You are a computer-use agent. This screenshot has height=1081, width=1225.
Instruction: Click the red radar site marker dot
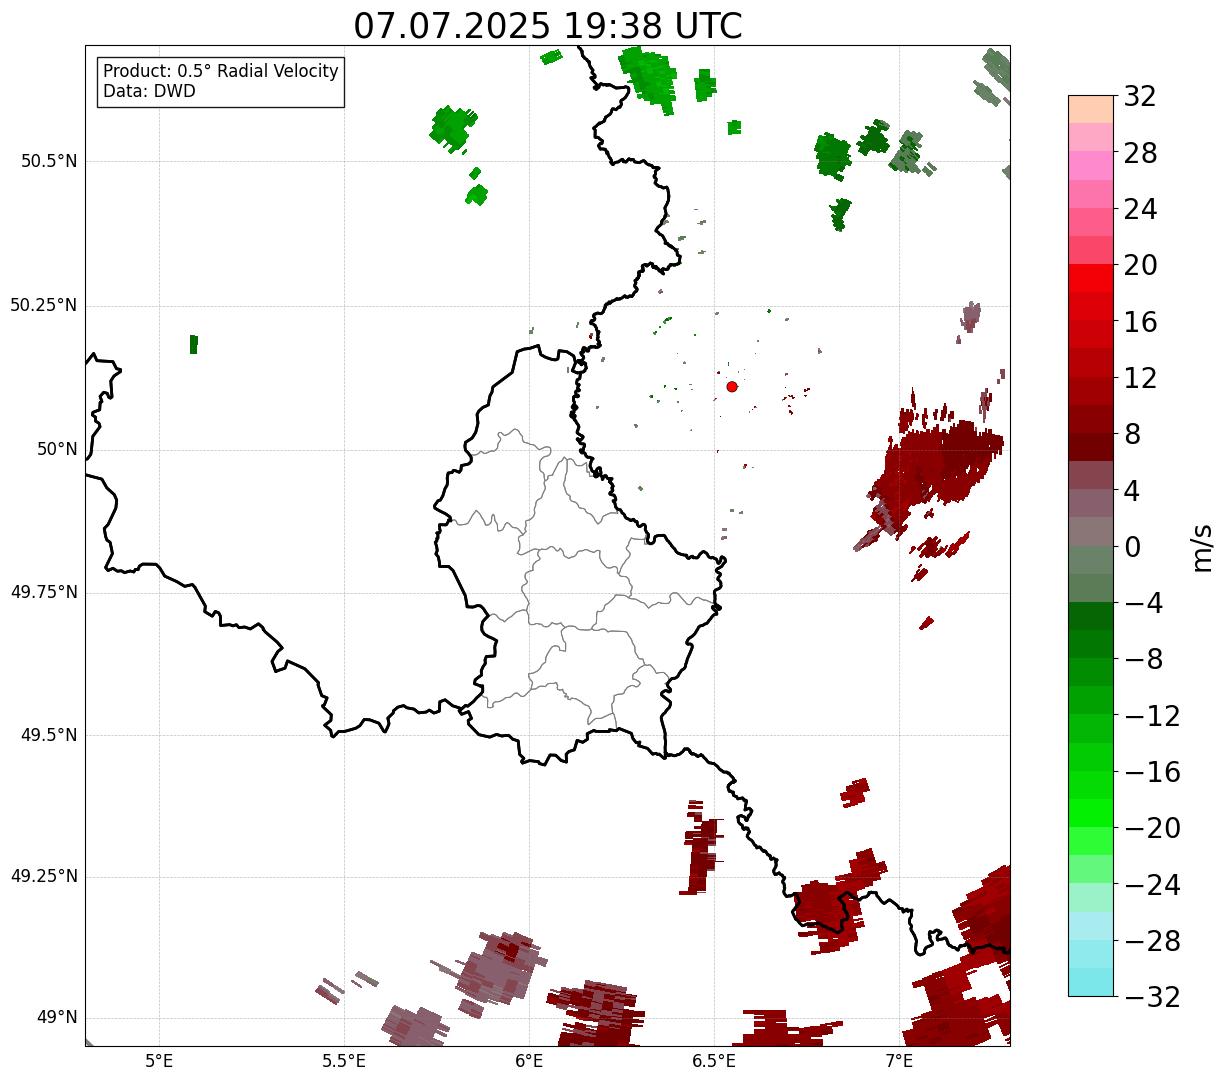(732, 386)
